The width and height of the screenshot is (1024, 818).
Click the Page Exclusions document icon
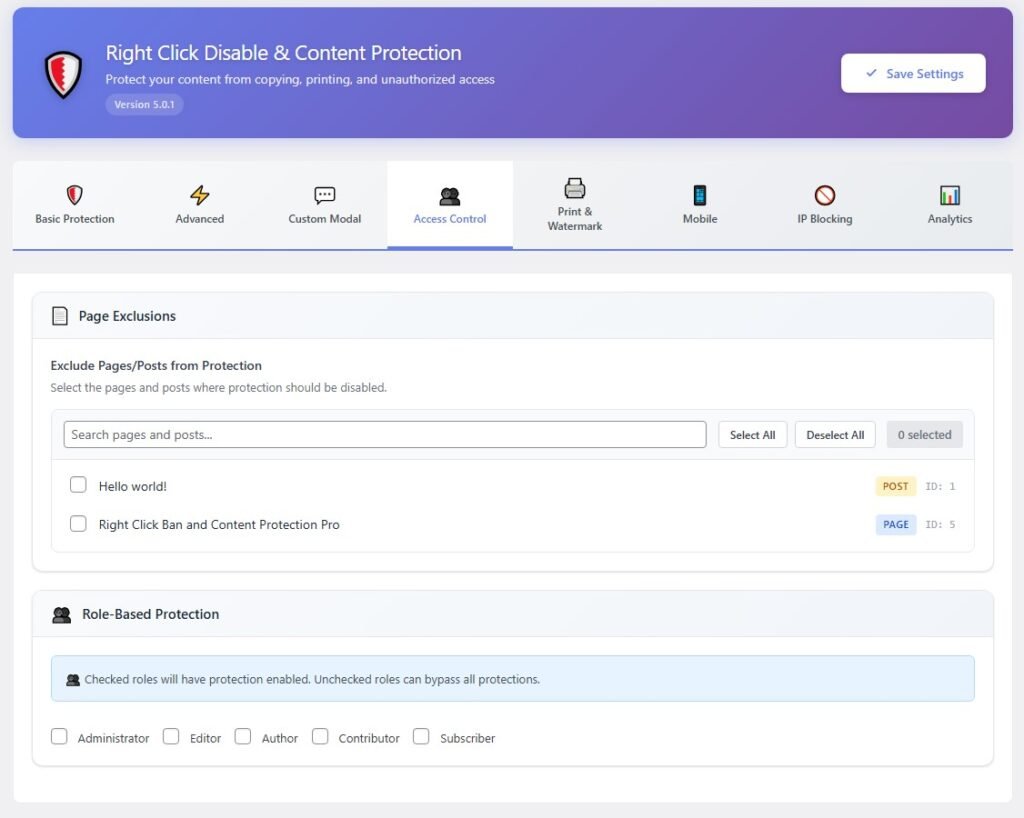pos(60,316)
